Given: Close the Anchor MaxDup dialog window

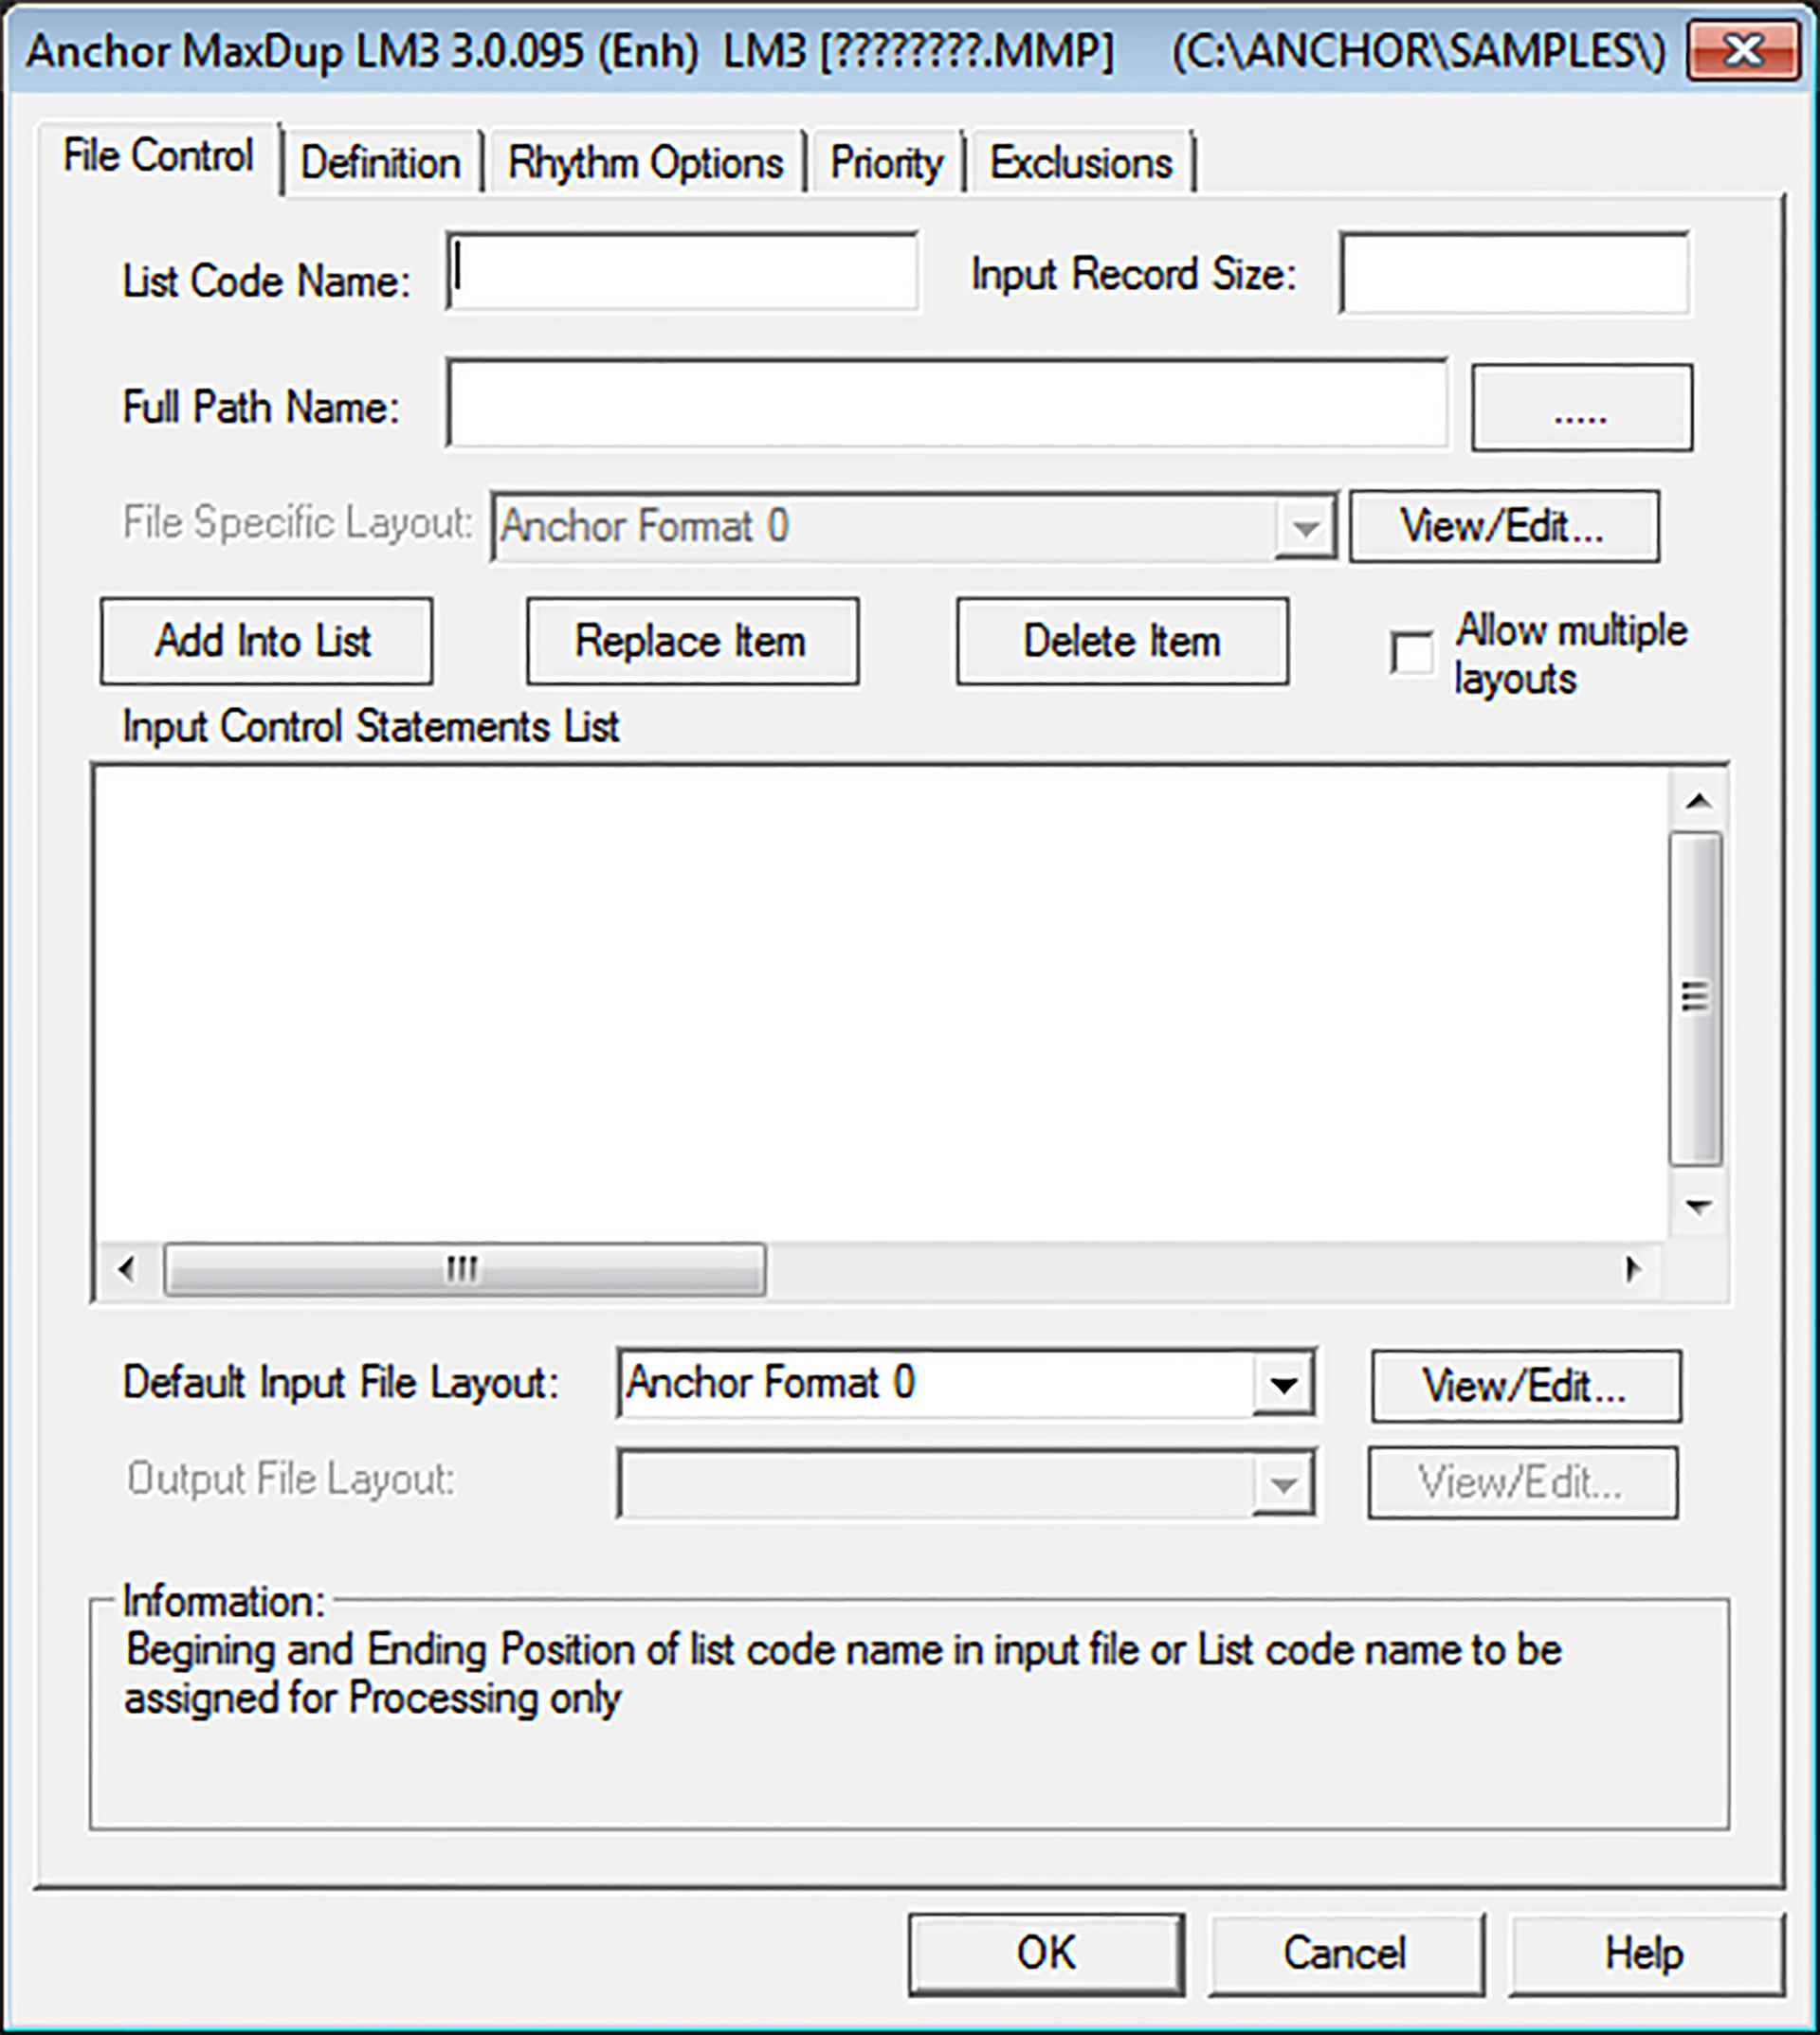Looking at the screenshot, I should [x=1743, y=50].
